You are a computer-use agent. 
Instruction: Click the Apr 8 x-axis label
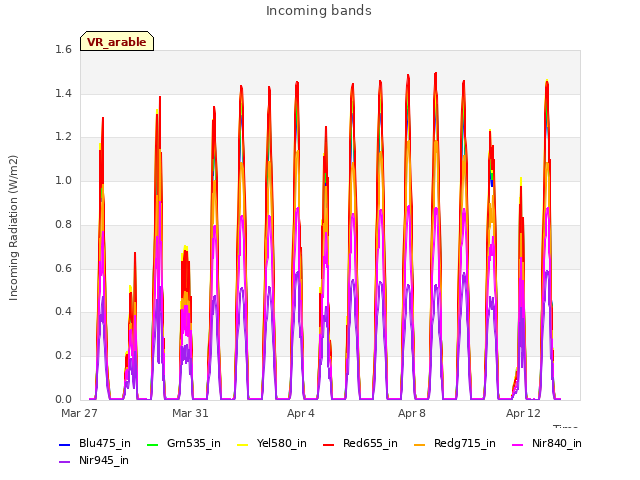[412, 413]
